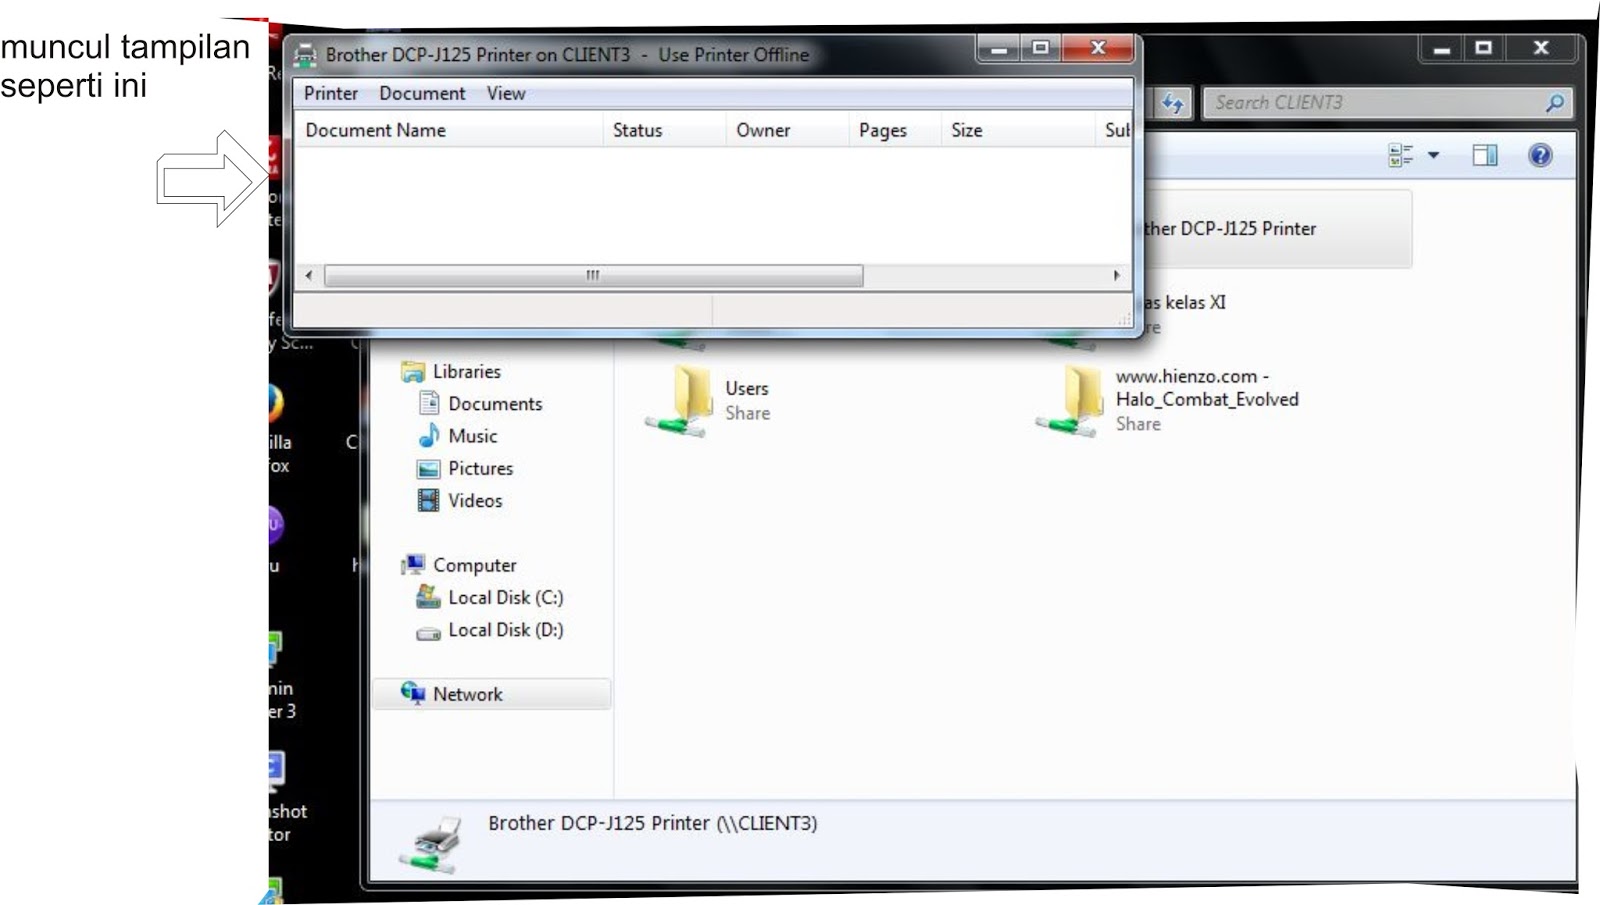Click the left scroll arrow in print queue
1600x905 pixels.
(x=309, y=275)
